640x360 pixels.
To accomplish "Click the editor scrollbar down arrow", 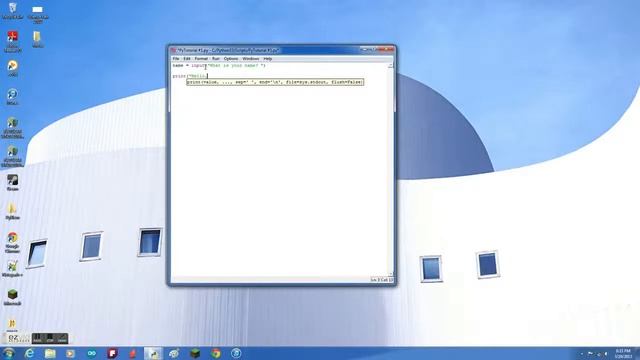I will [391, 274].
